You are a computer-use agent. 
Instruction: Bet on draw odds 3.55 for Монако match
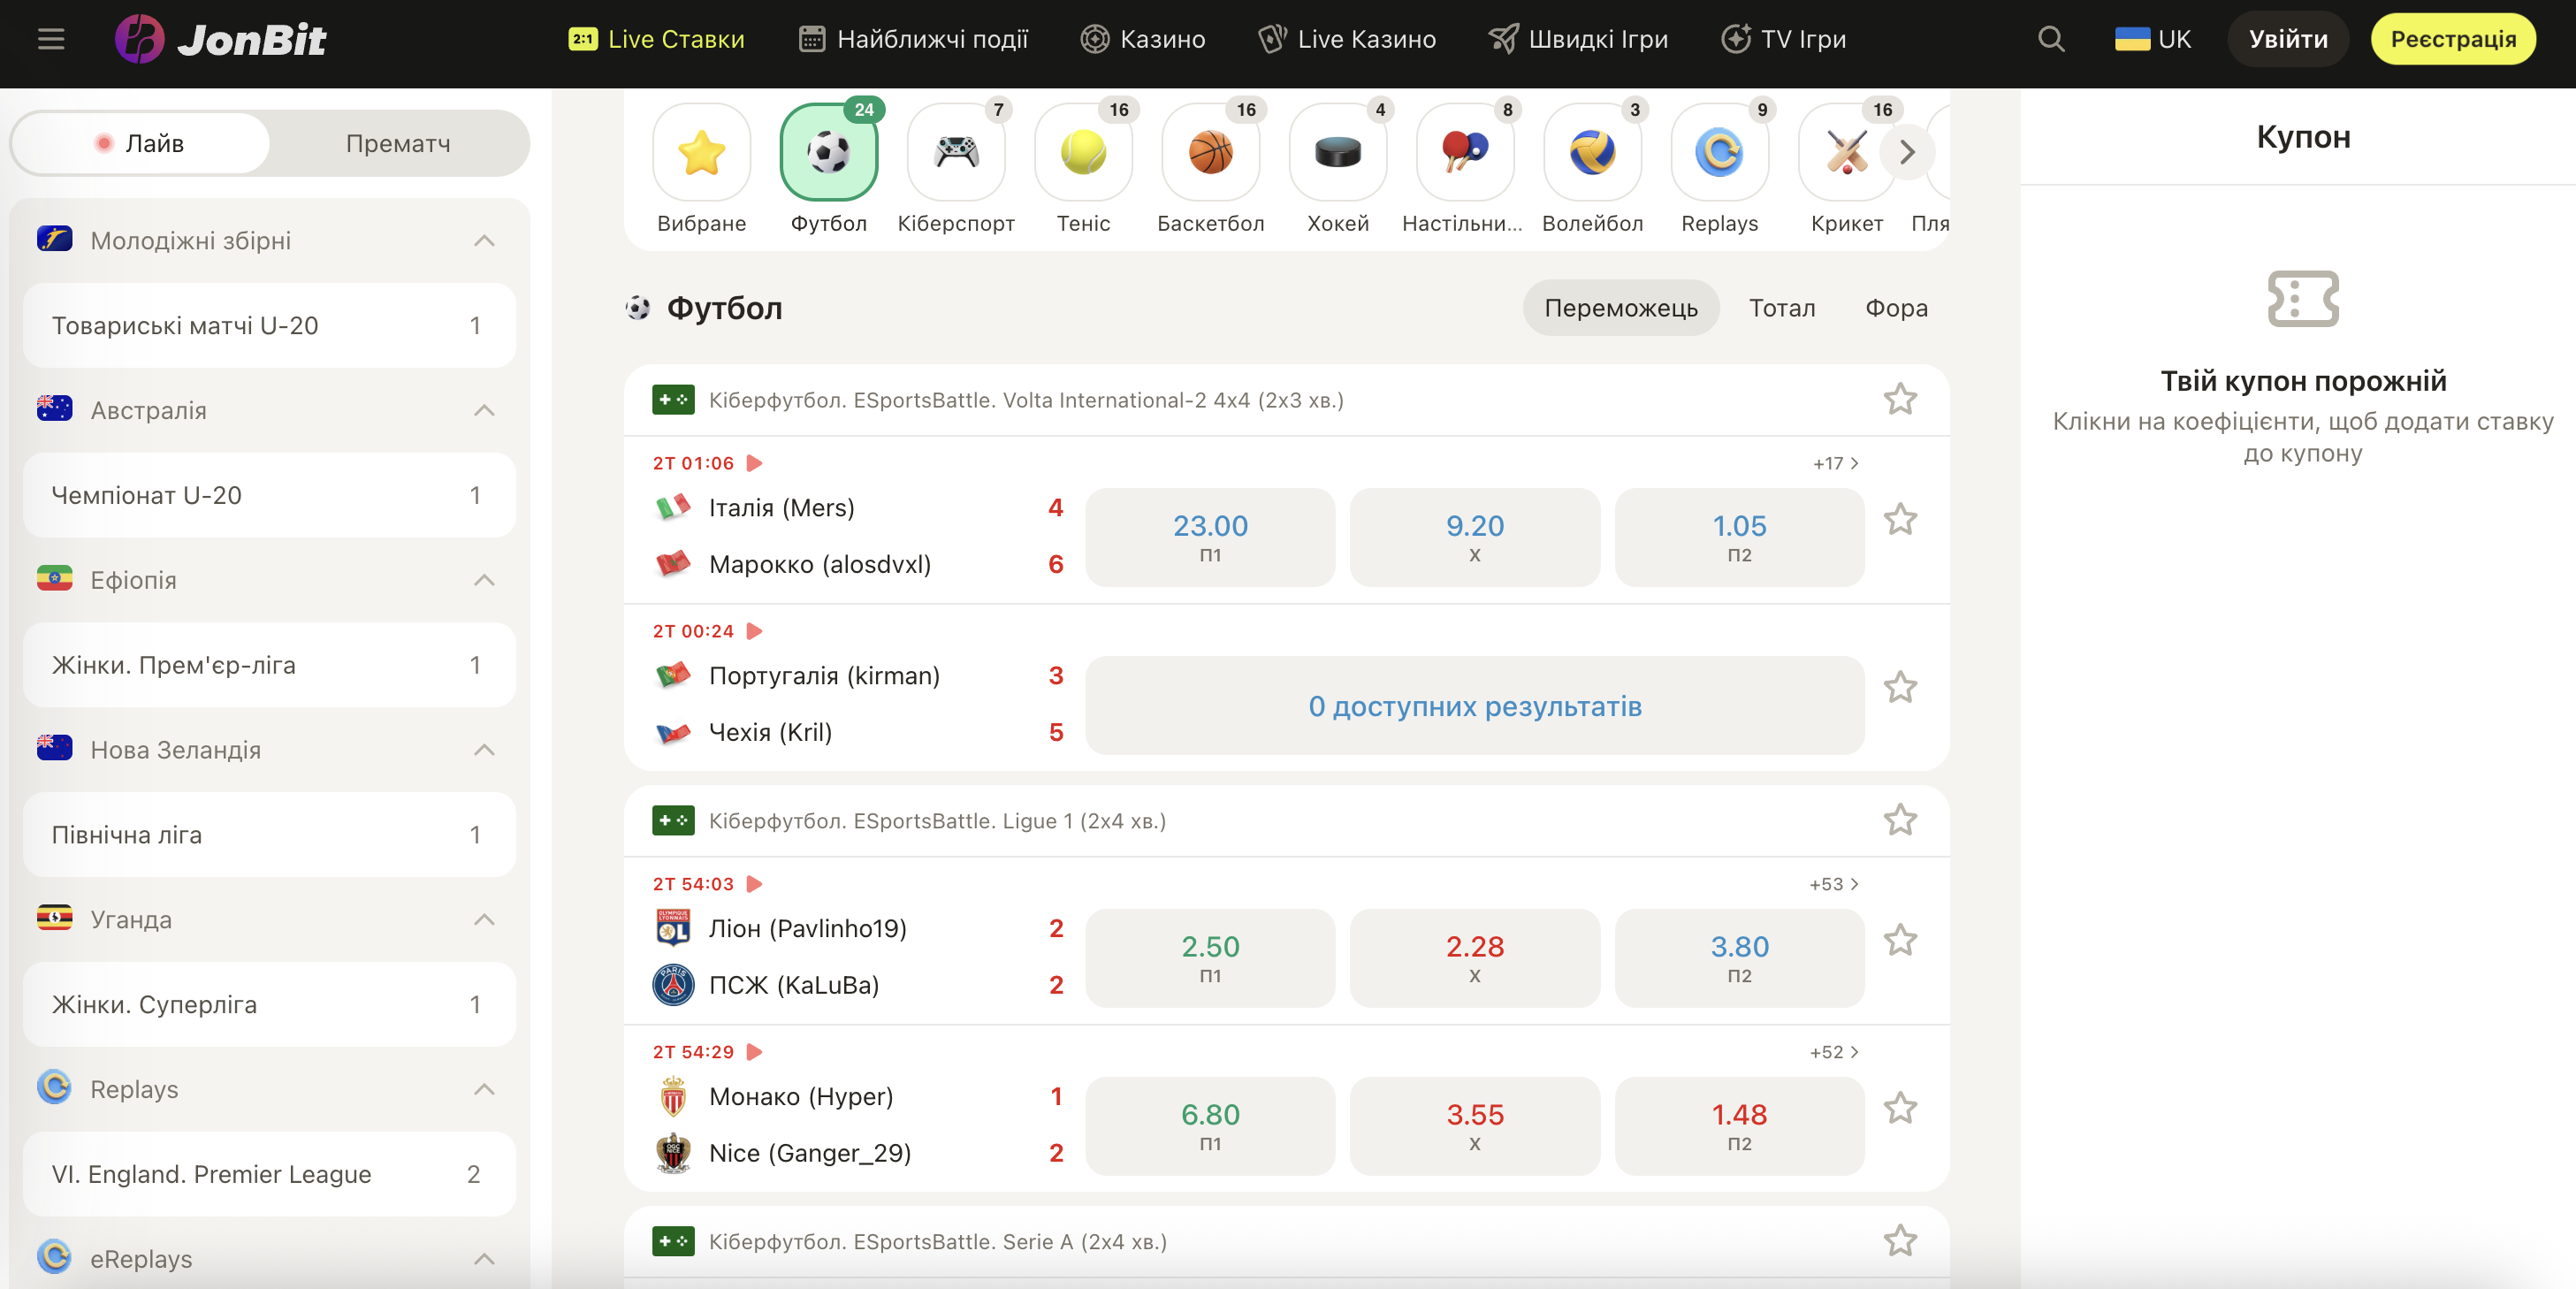[x=1474, y=1126]
